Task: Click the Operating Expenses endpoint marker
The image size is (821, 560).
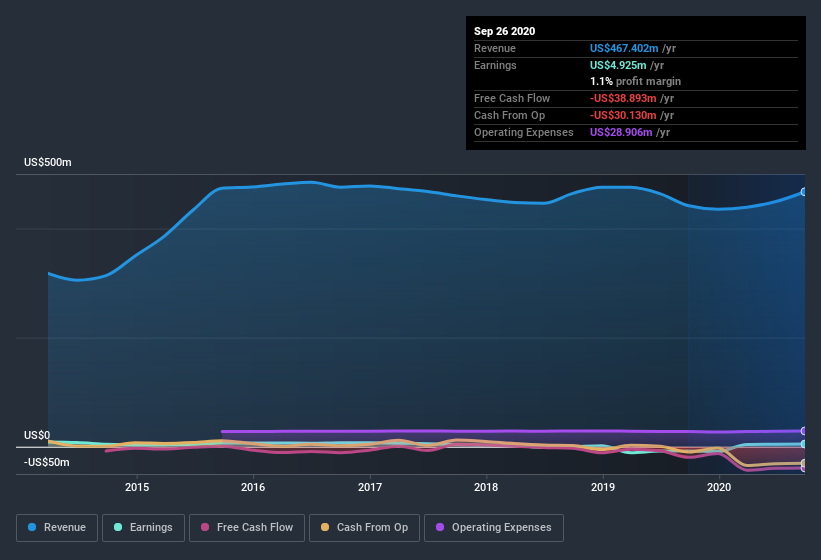Action: (804, 431)
